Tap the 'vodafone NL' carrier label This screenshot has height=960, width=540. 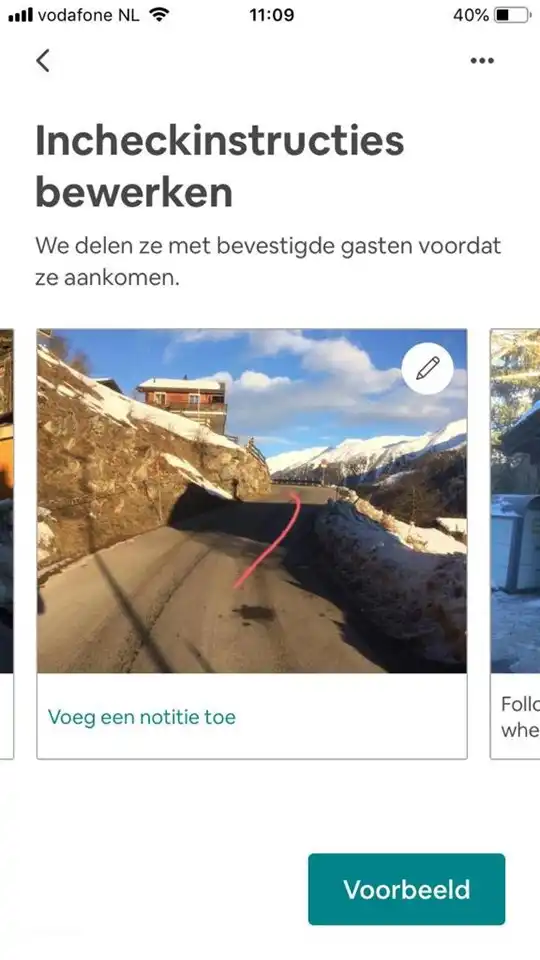coord(89,15)
